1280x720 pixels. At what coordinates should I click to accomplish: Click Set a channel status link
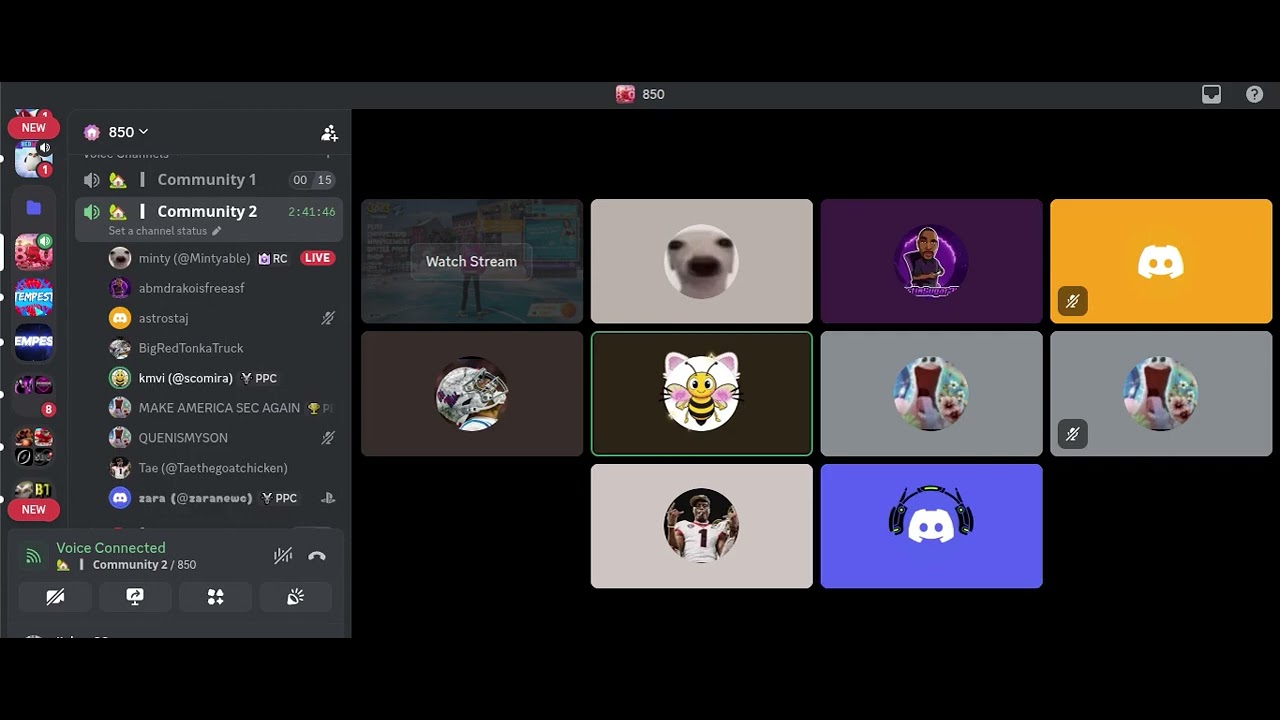[165, 231]
